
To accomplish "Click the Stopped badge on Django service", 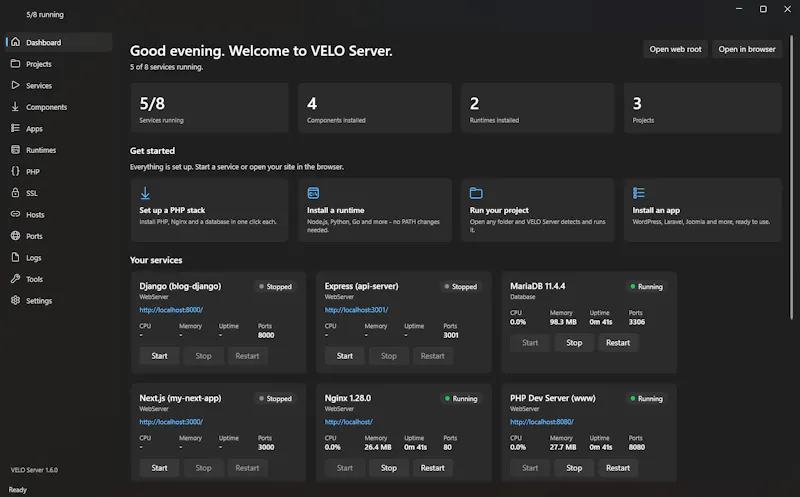I will click(275, 287).
